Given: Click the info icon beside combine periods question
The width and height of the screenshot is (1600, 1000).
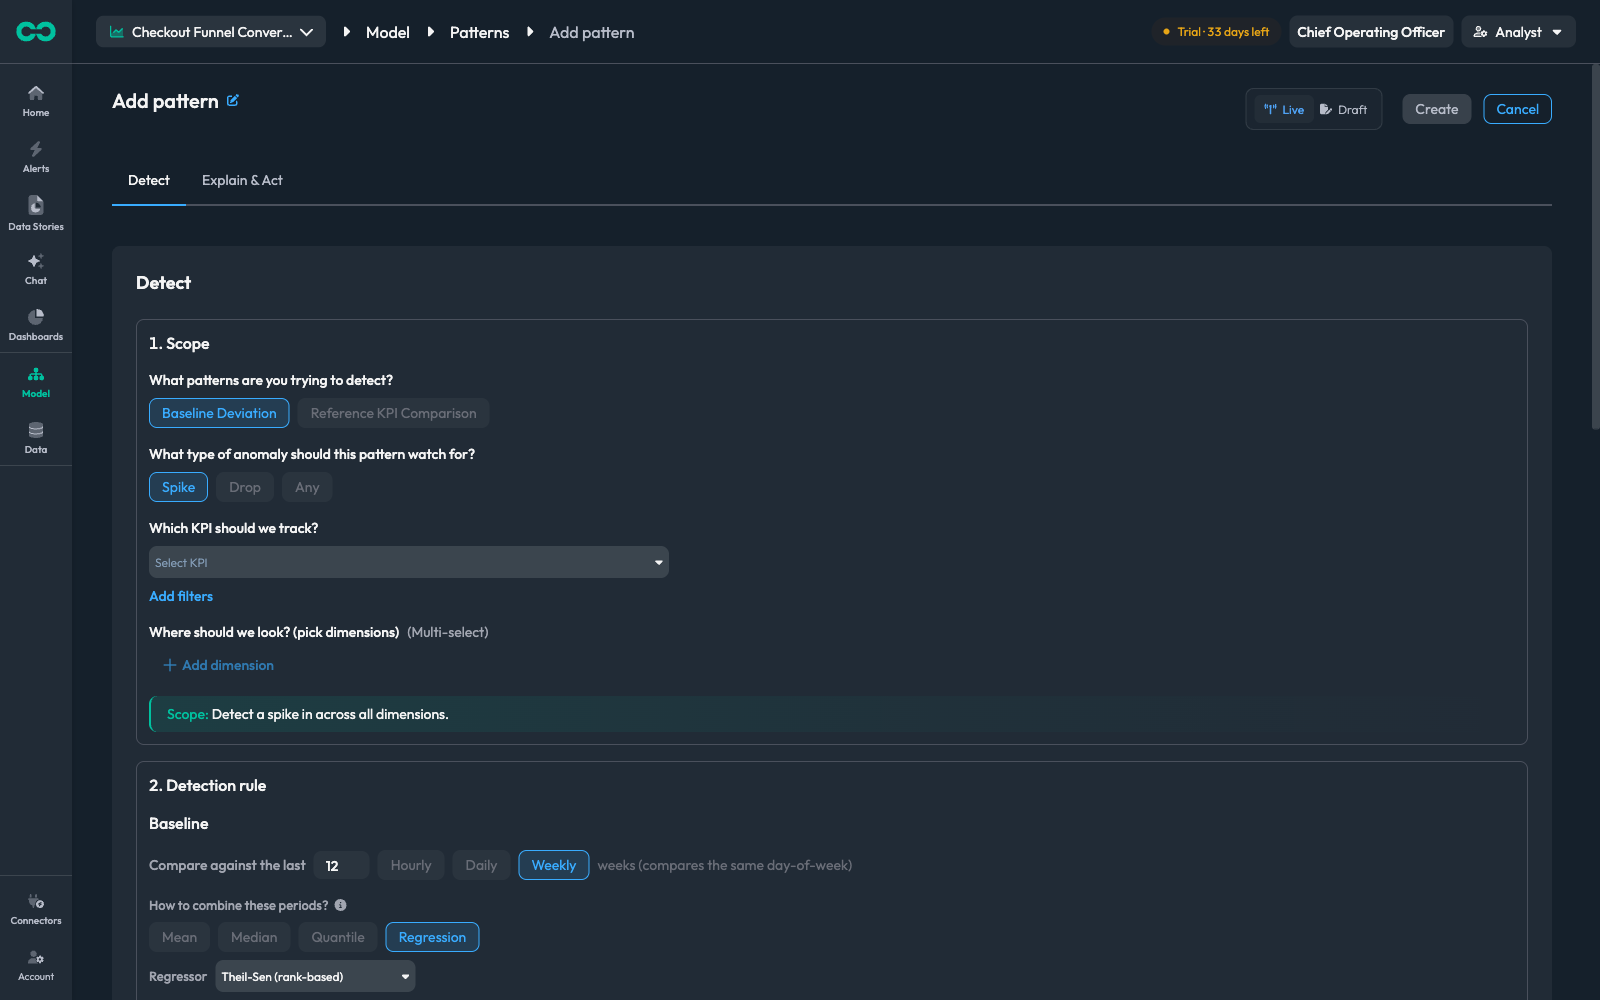Looking at the screenshot, I should (x=341, y=905).
